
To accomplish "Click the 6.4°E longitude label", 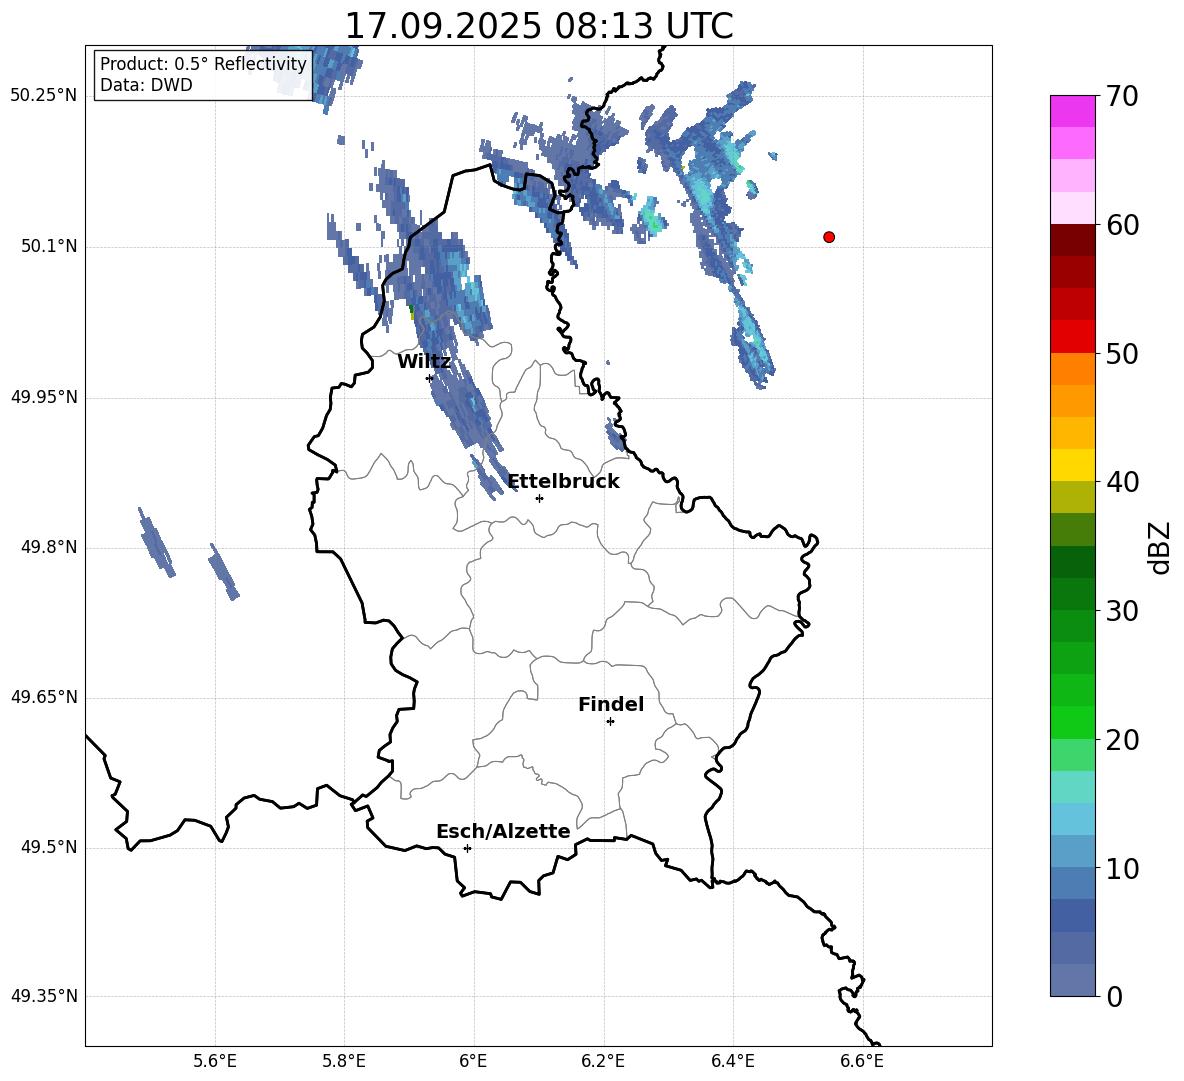I will (x=732, y=1061).
